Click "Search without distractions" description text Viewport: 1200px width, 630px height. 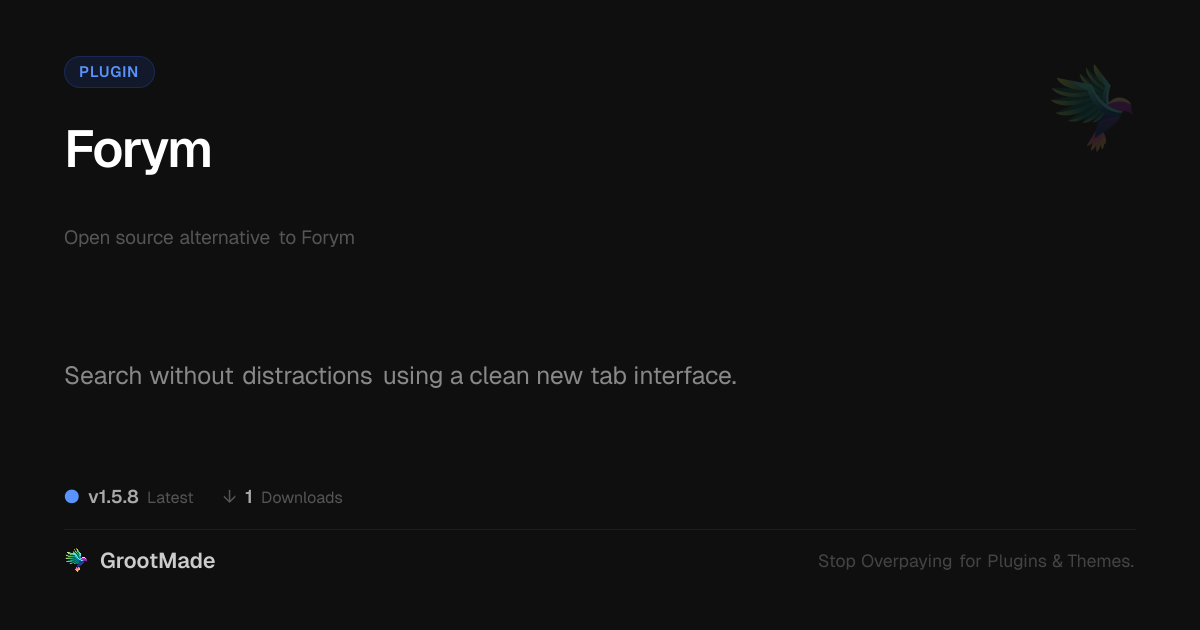coord(218,376)
